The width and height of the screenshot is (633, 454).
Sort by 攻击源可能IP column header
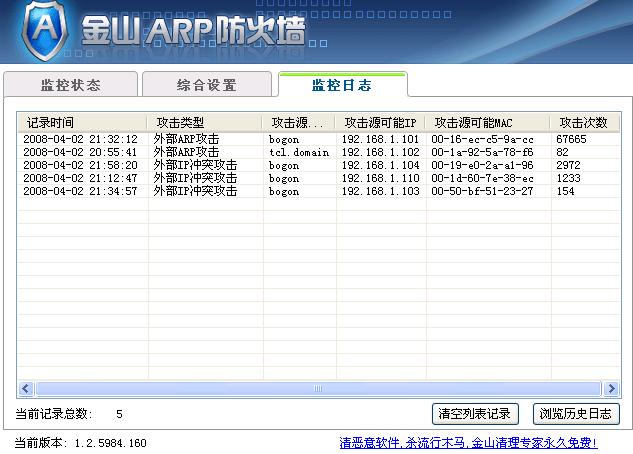(380, 122)
